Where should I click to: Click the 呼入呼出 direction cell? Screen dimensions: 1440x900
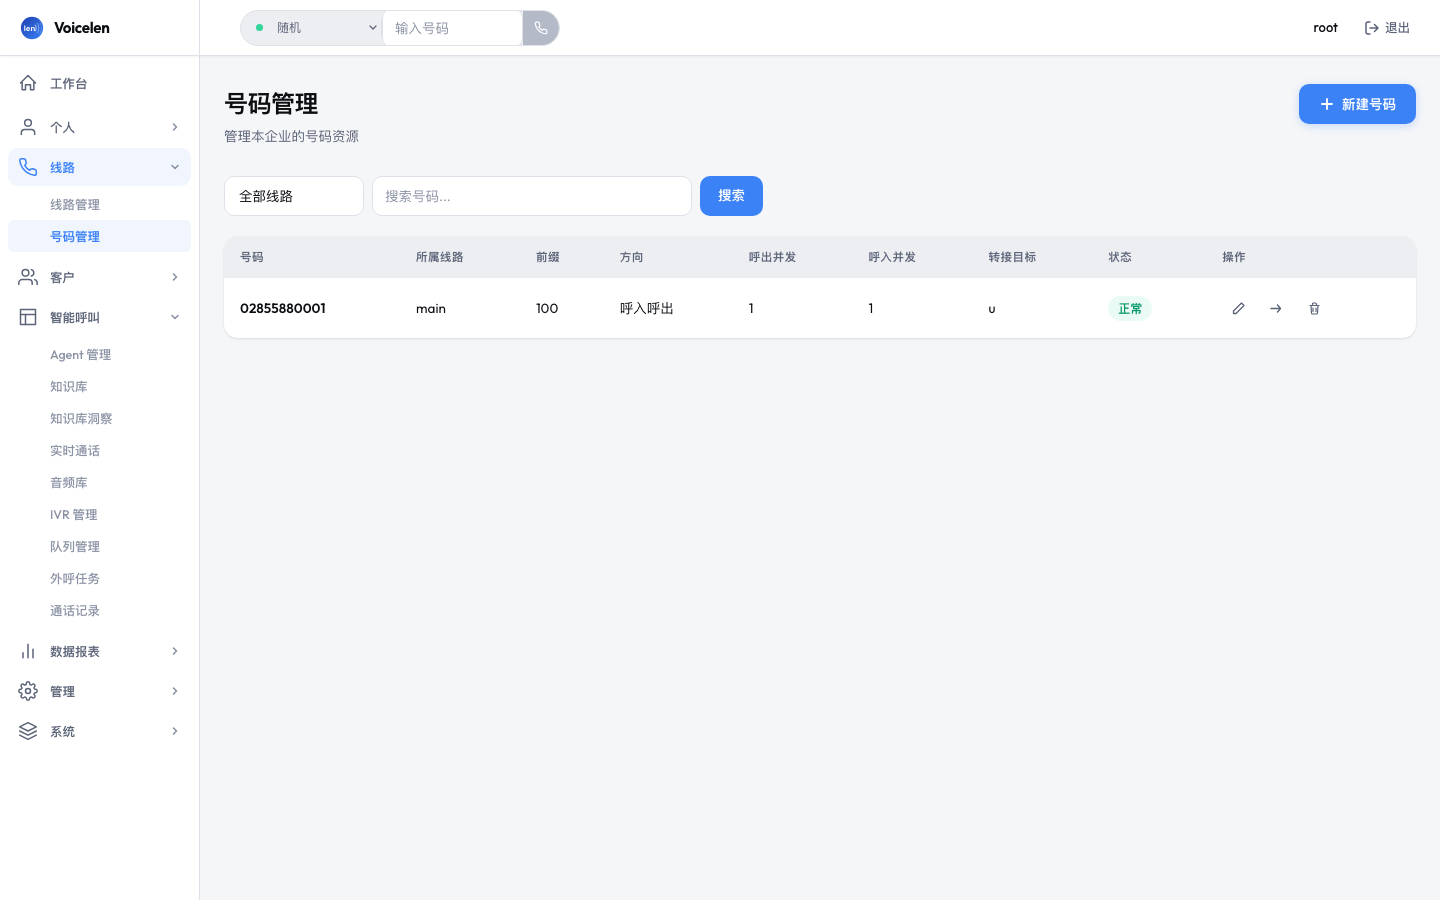647,308
